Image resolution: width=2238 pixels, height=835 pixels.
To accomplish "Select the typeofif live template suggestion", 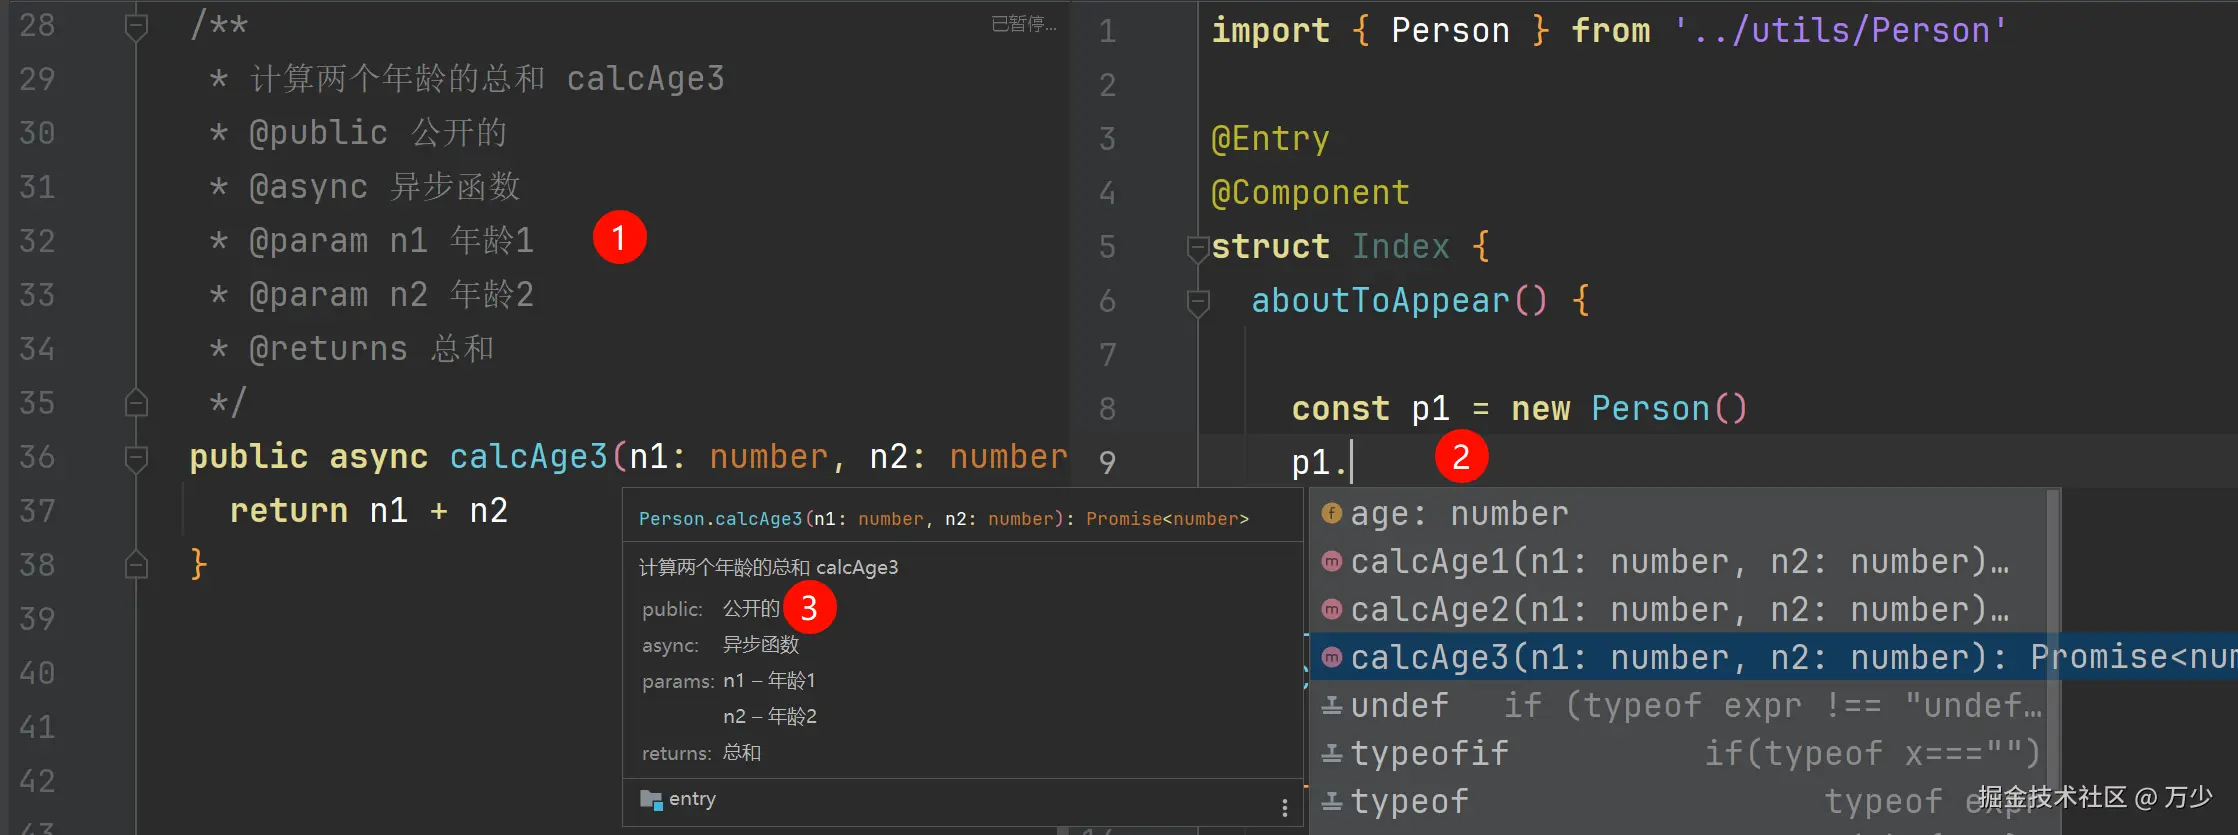I will coord(1680,753).
